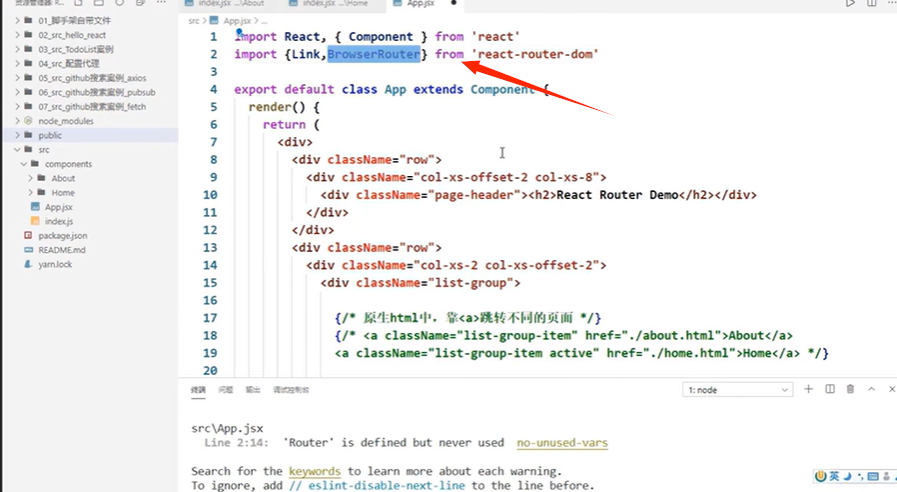
Task: Click the src breadcrumb
Action: coord(193,21)
